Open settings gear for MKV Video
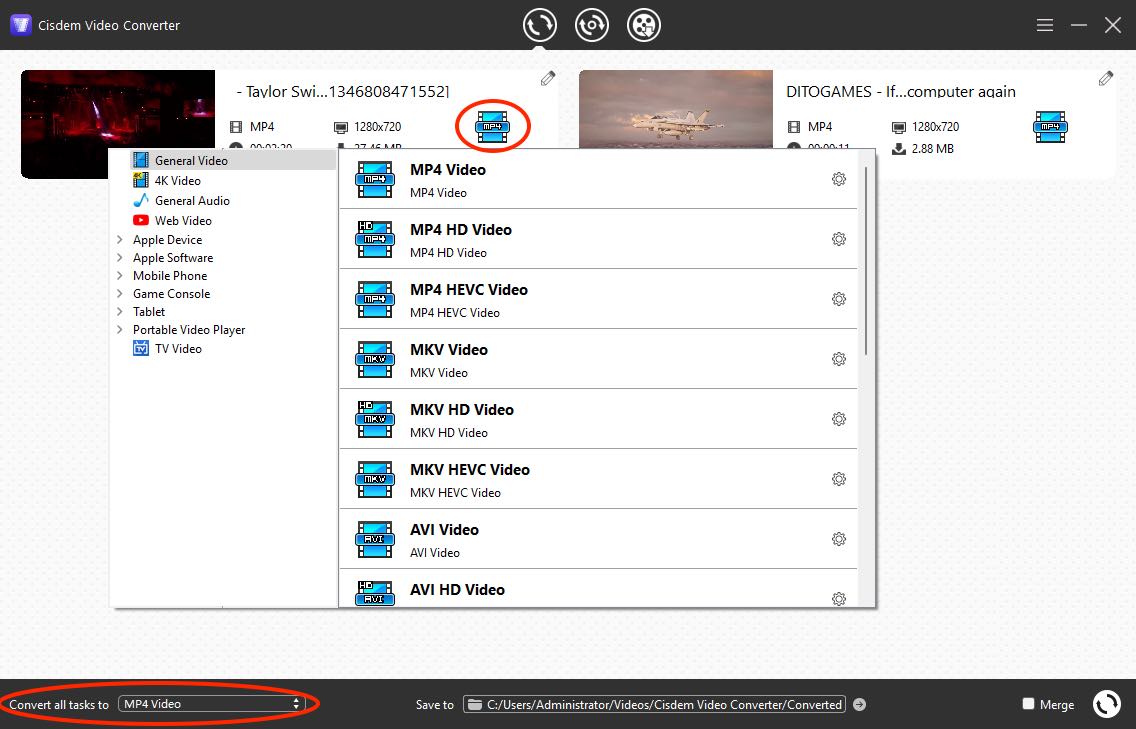1136x729 pixels. tap(839, 359)
